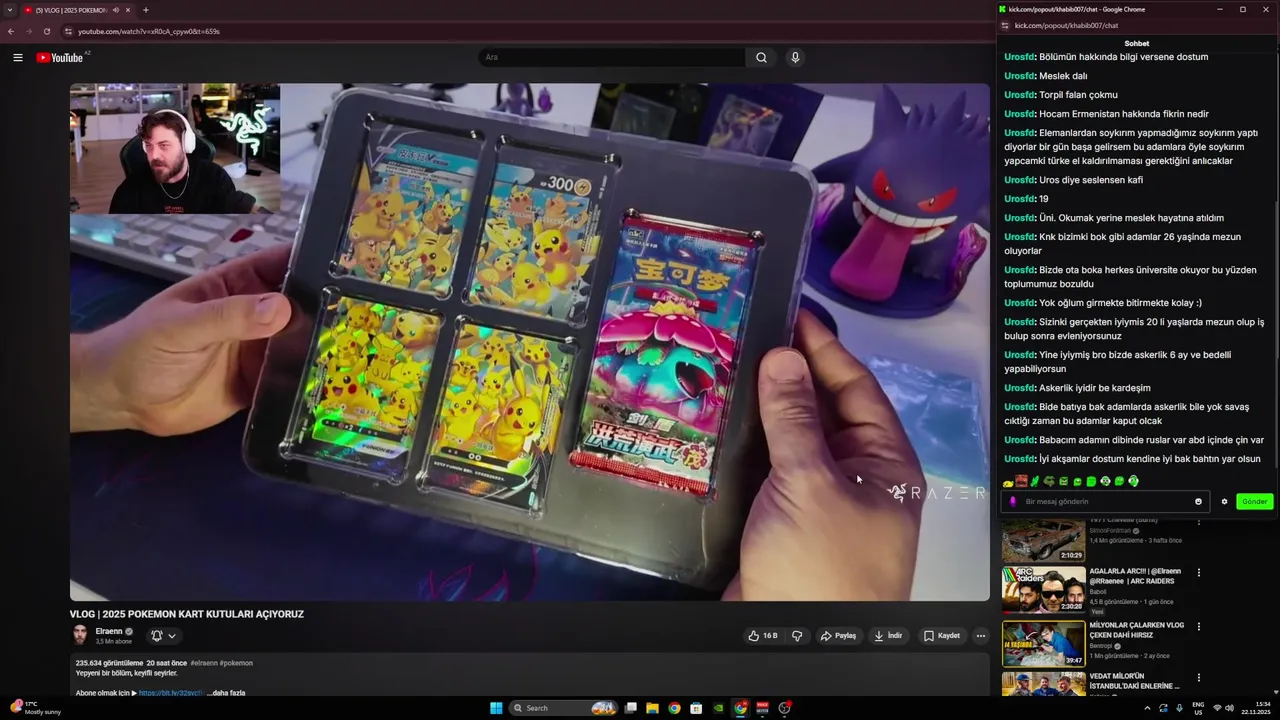Click message 'Torpil falan çokmu'
1280x720 pixels.
click(x=1078, y=95)
